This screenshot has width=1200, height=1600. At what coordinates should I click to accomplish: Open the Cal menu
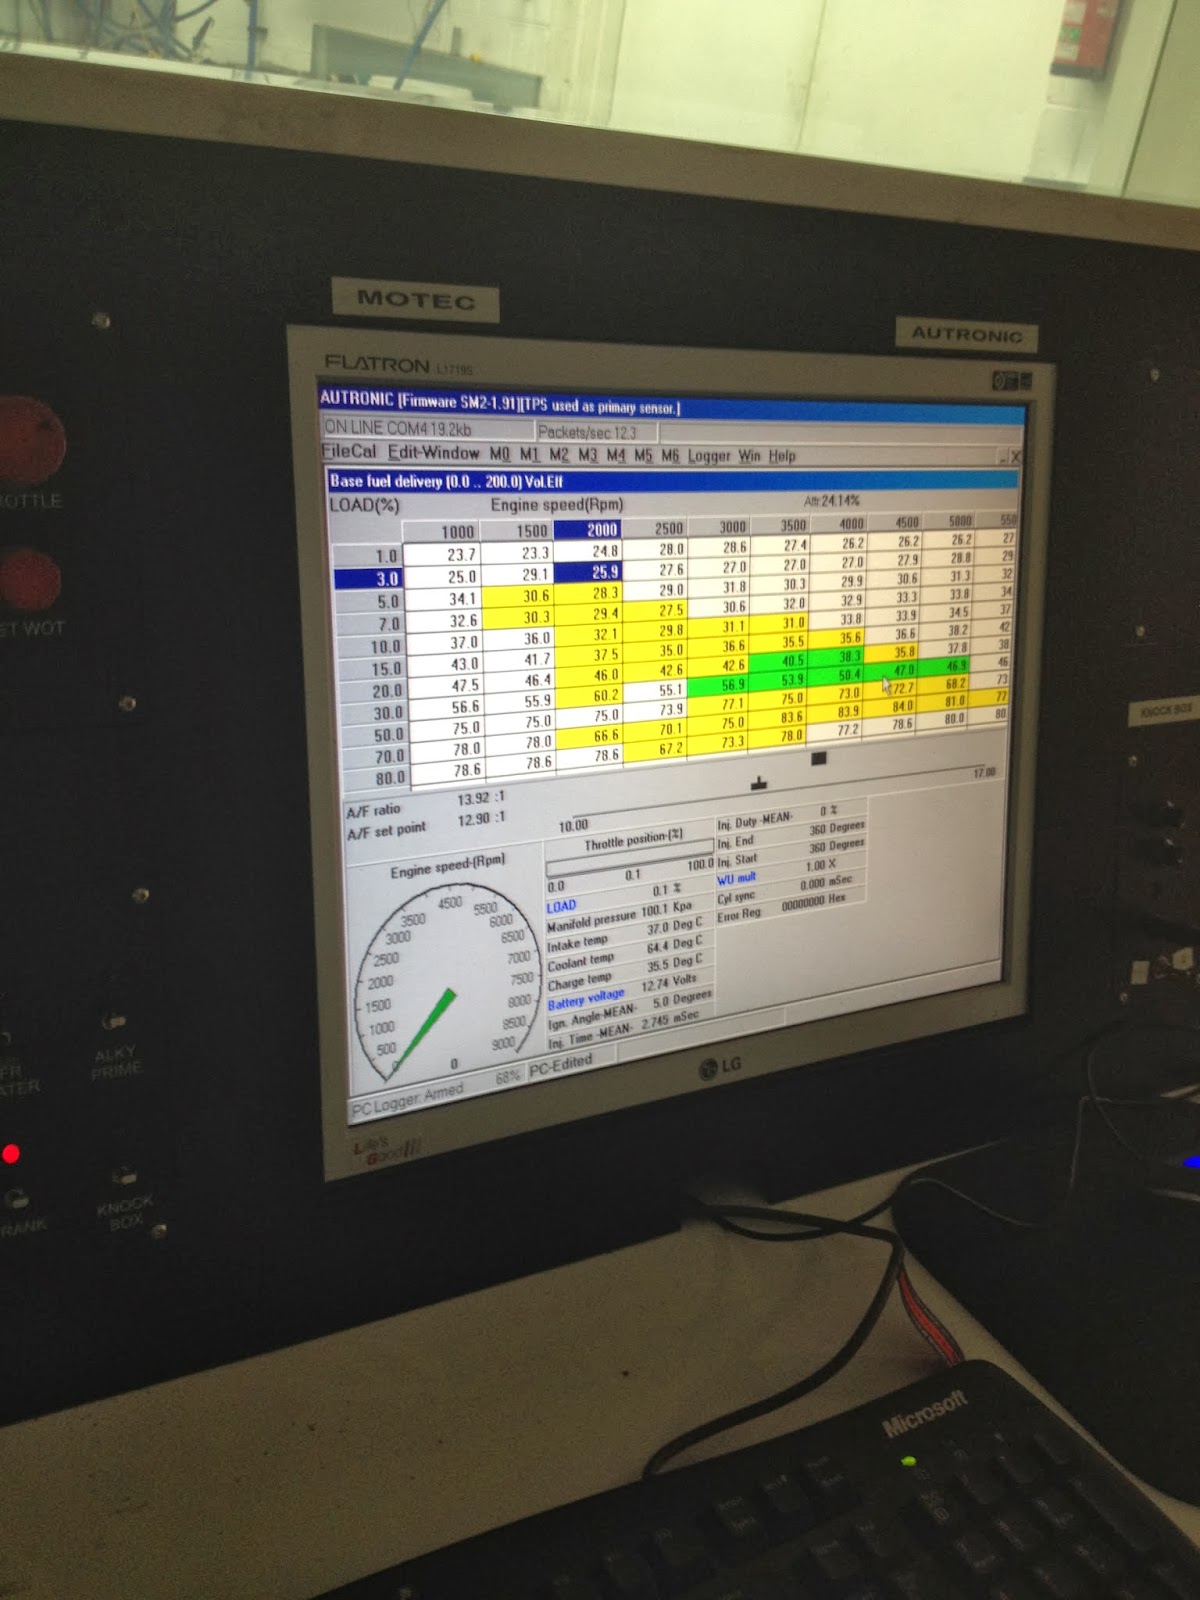[x=363, y=452]
